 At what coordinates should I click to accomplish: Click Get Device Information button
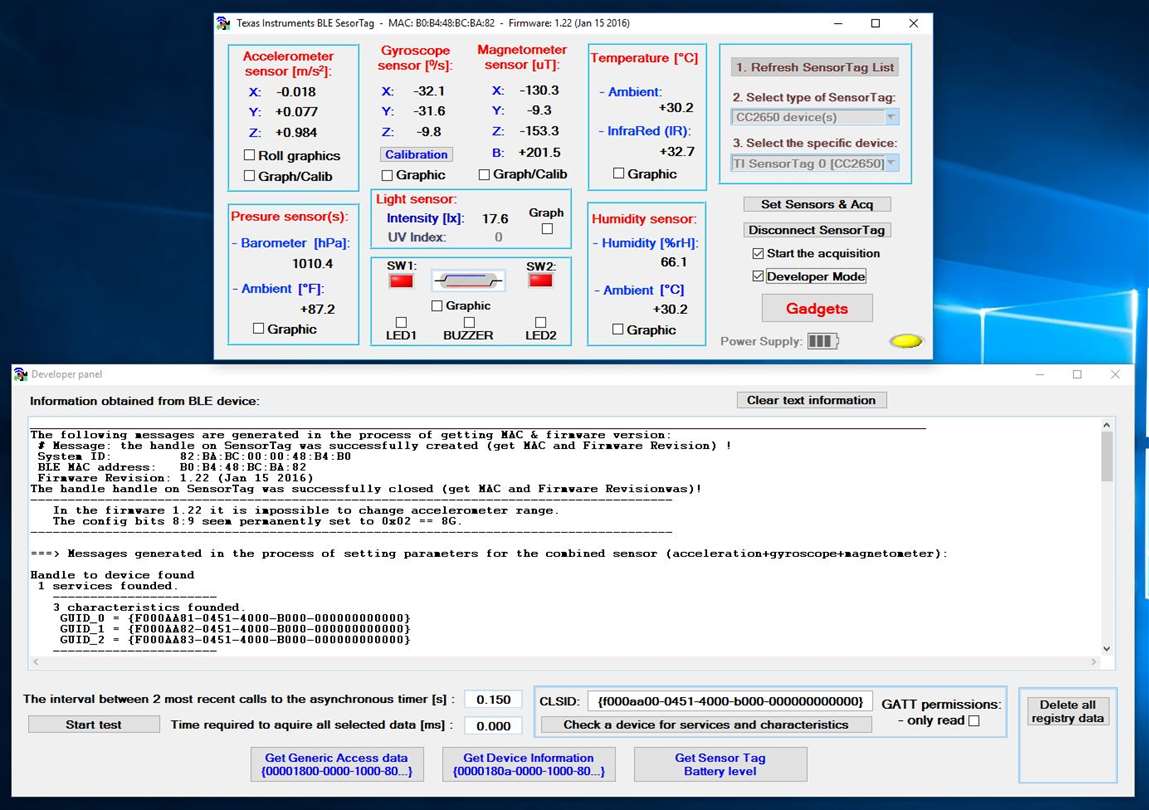[528, 765]
